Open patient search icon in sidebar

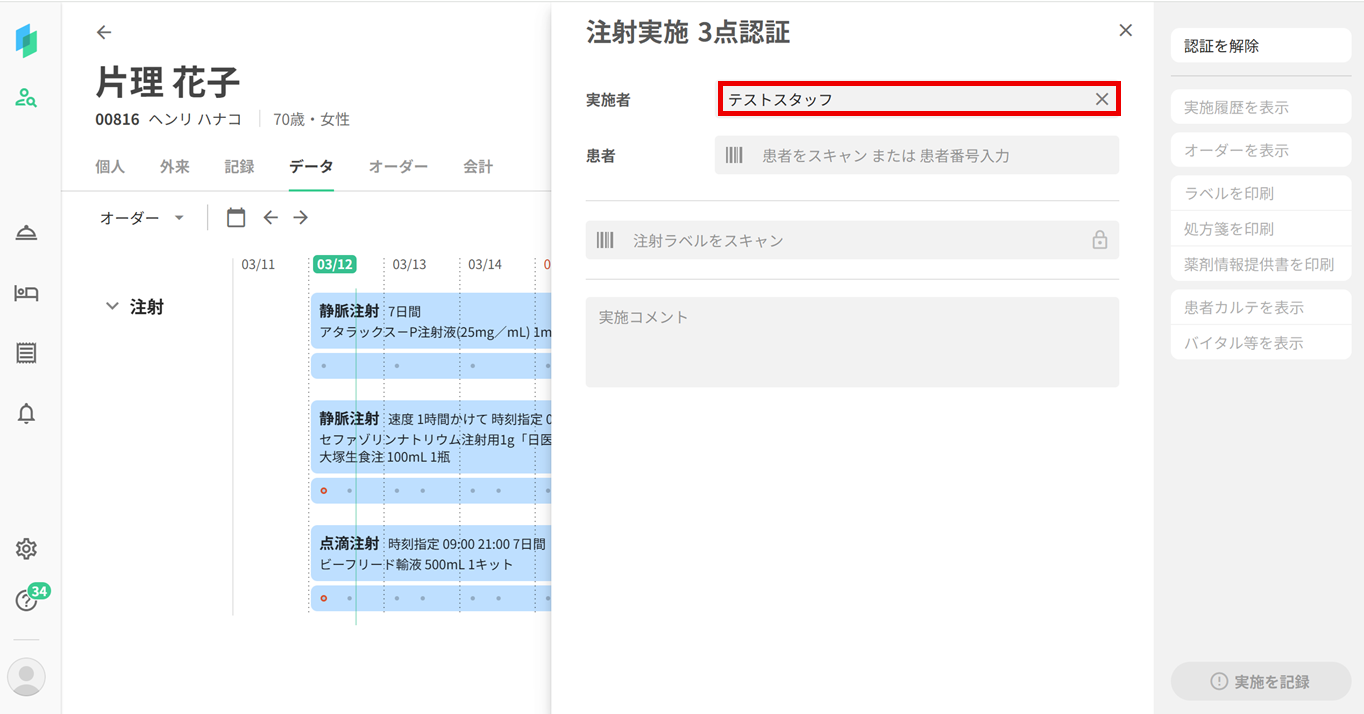(x=27, y=98)
